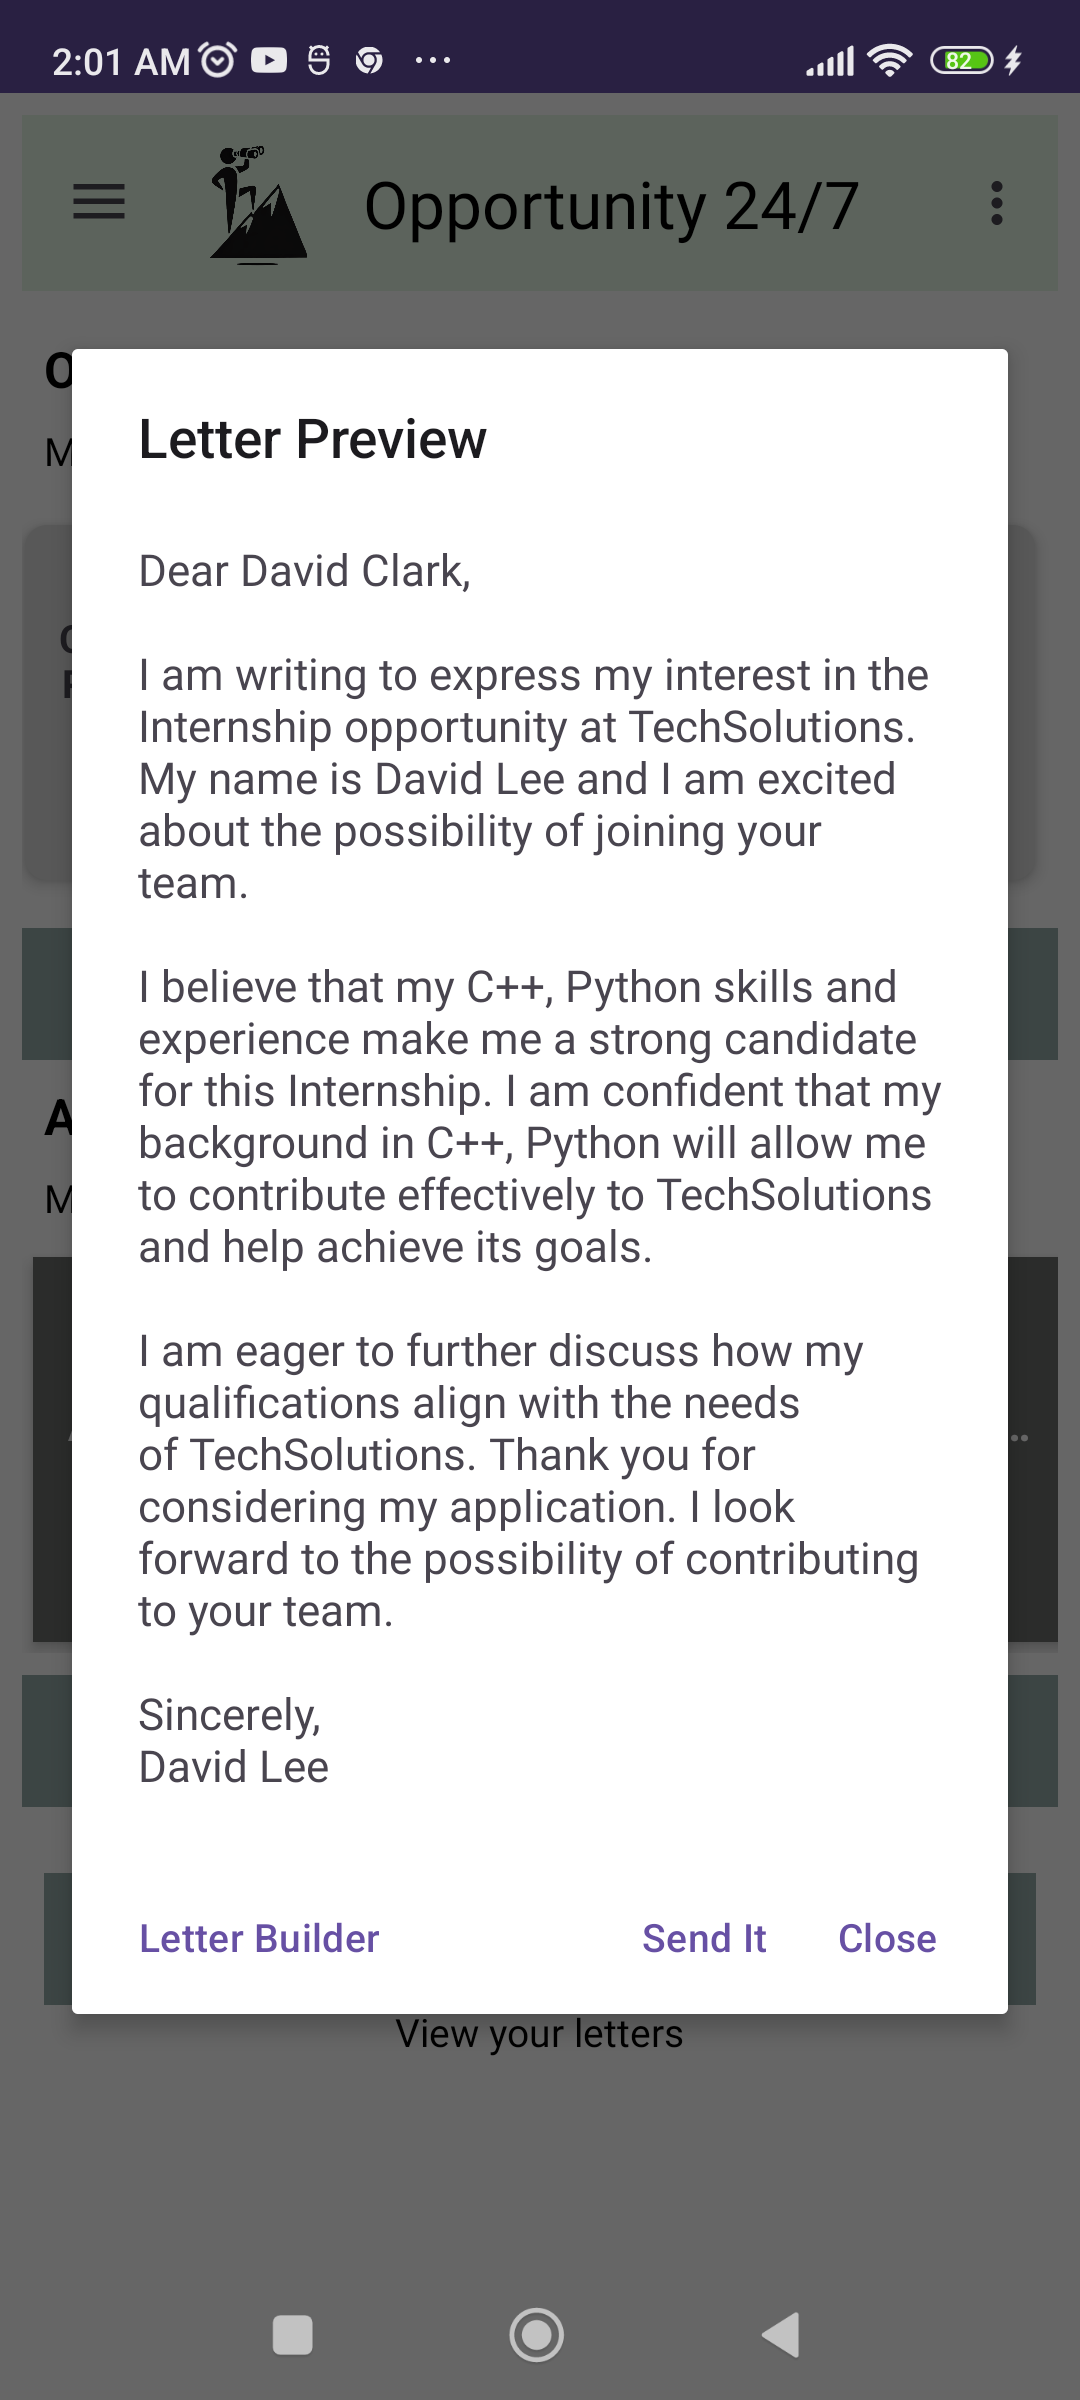Close the Letter Preview dialog
1080x2400 pixels.
tap(887, 1938)
